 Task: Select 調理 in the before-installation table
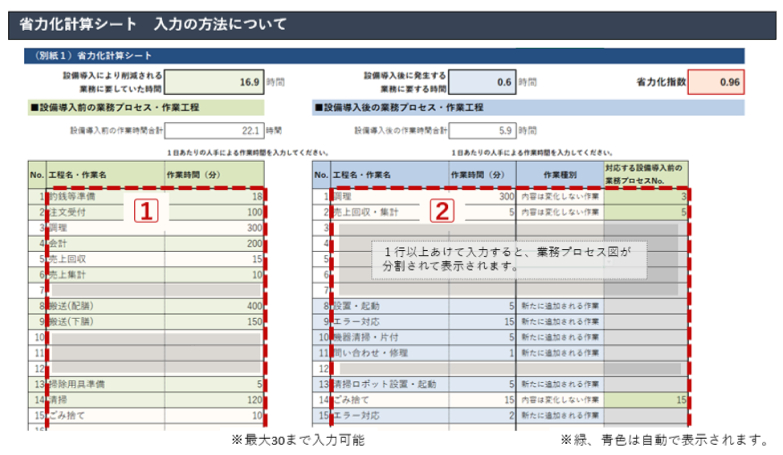(x=106, y=228)
